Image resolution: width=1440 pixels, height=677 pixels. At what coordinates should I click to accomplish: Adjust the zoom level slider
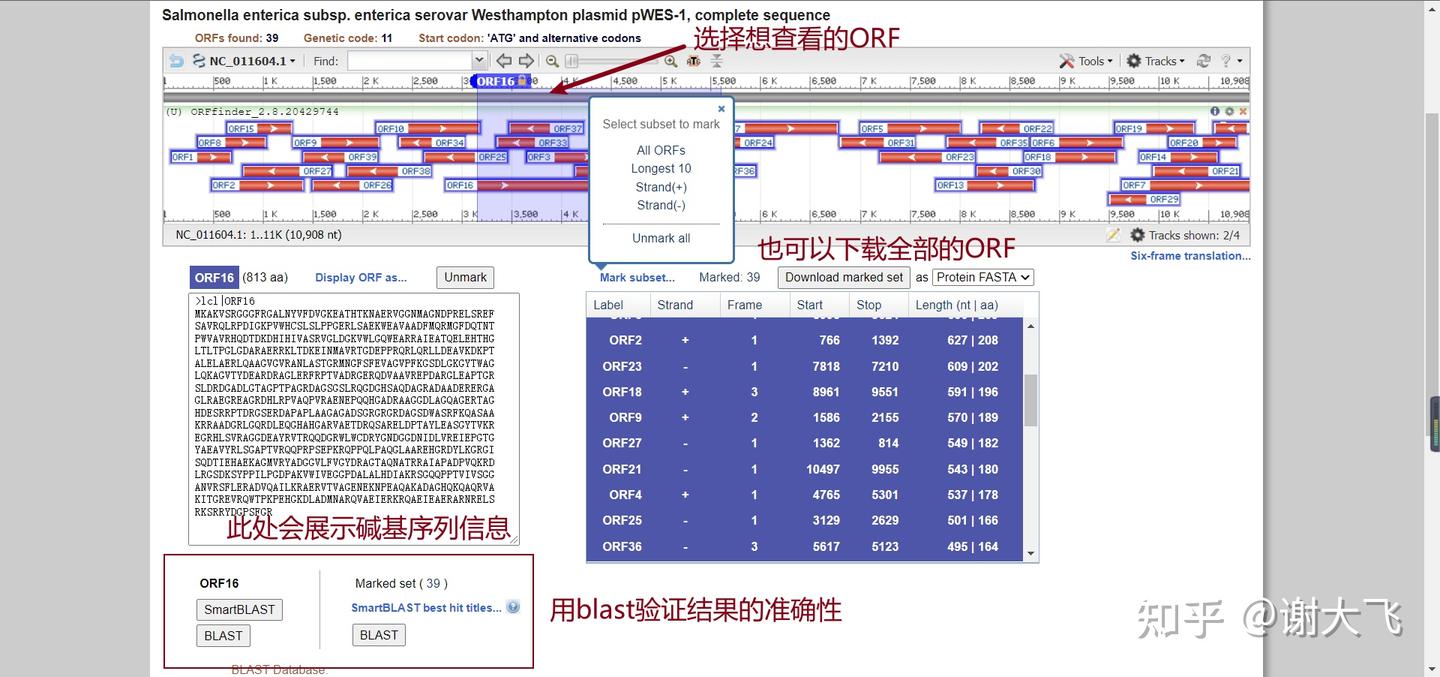point(572,61)
